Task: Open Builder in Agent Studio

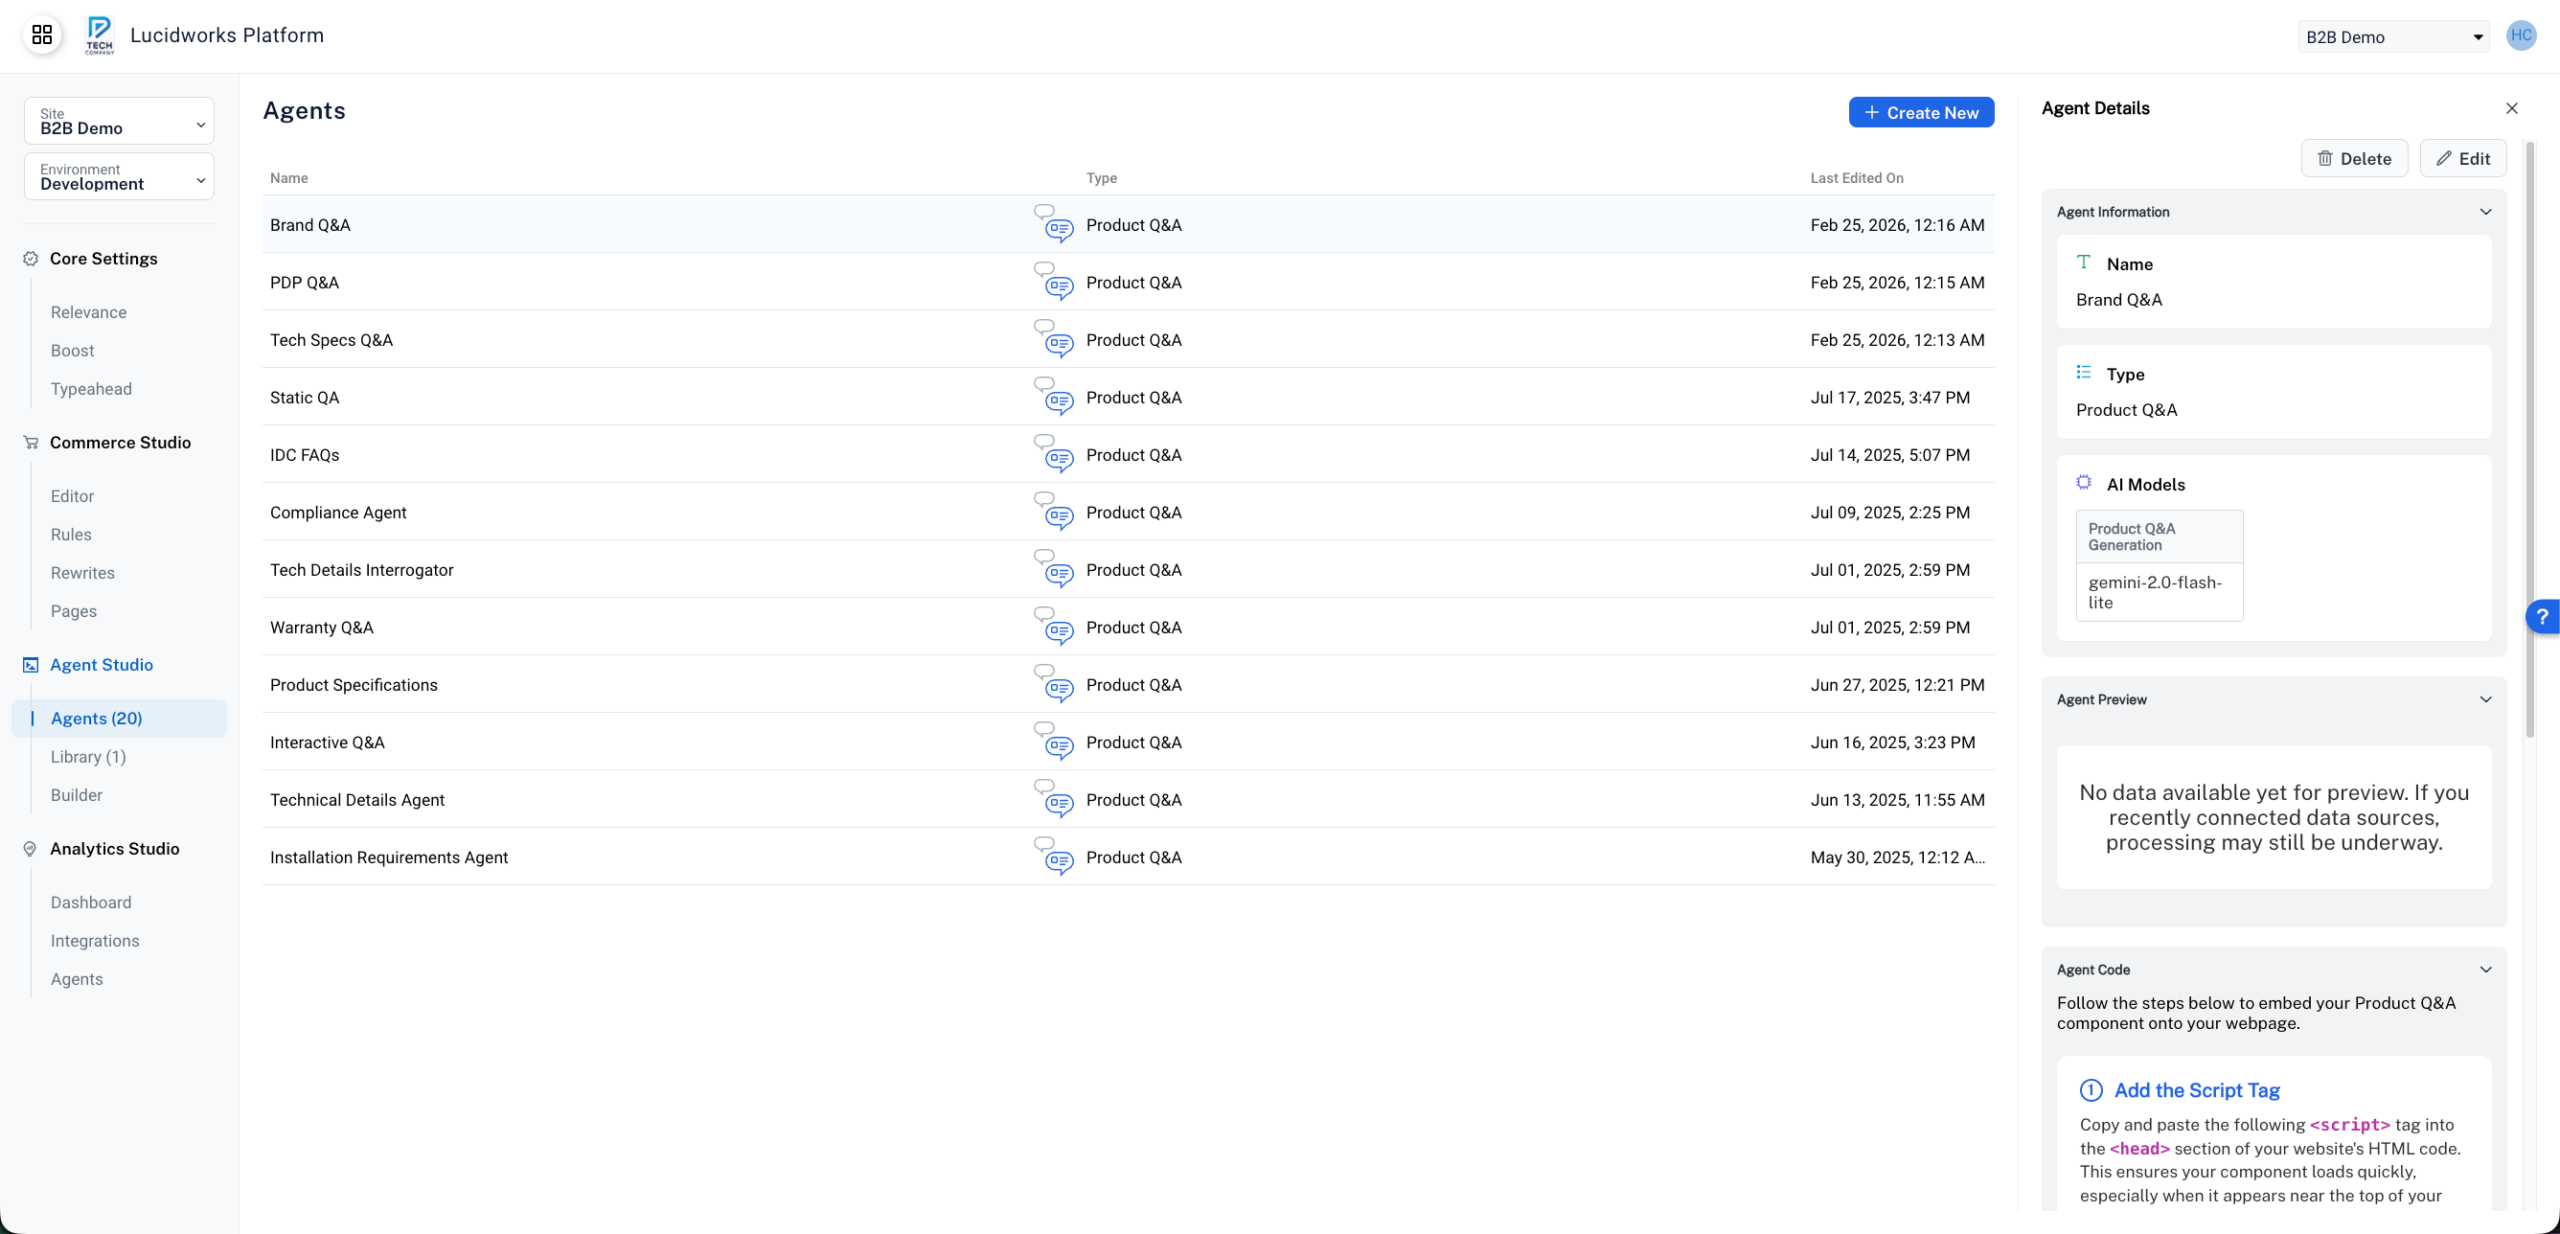Action: point(77,795)
